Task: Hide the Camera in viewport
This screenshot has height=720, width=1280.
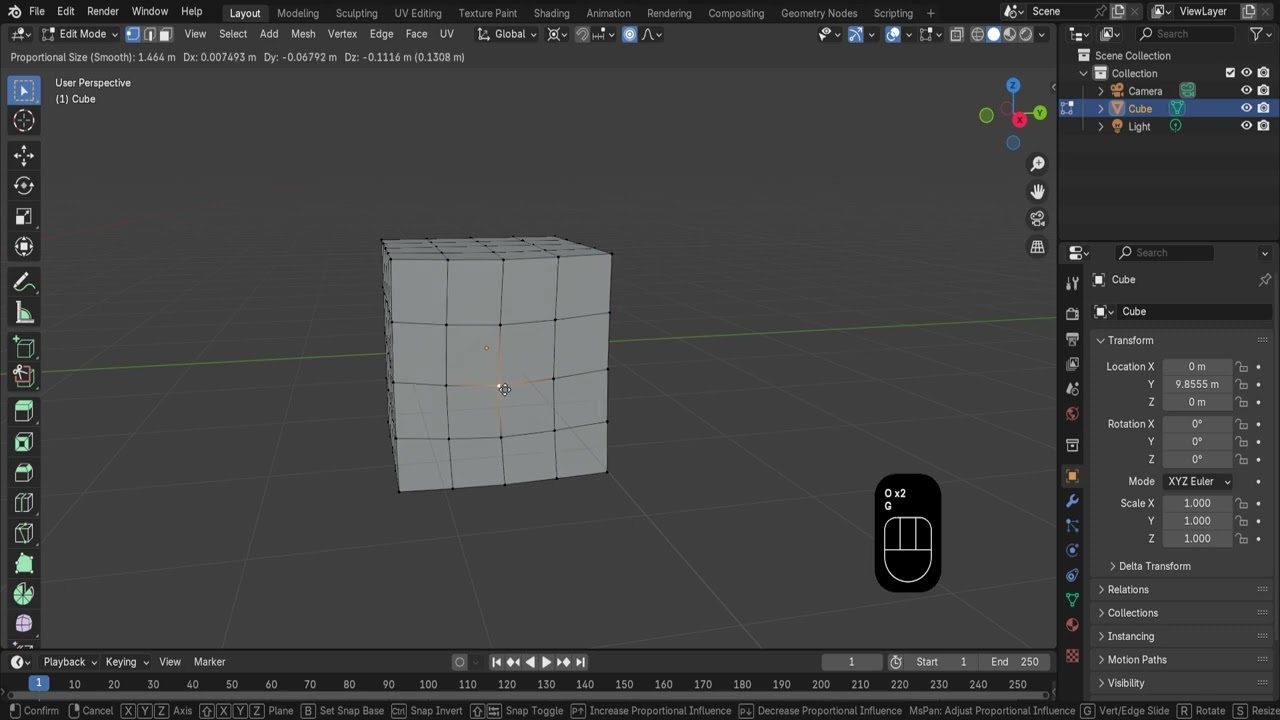Action: (x=1246, y=91)
